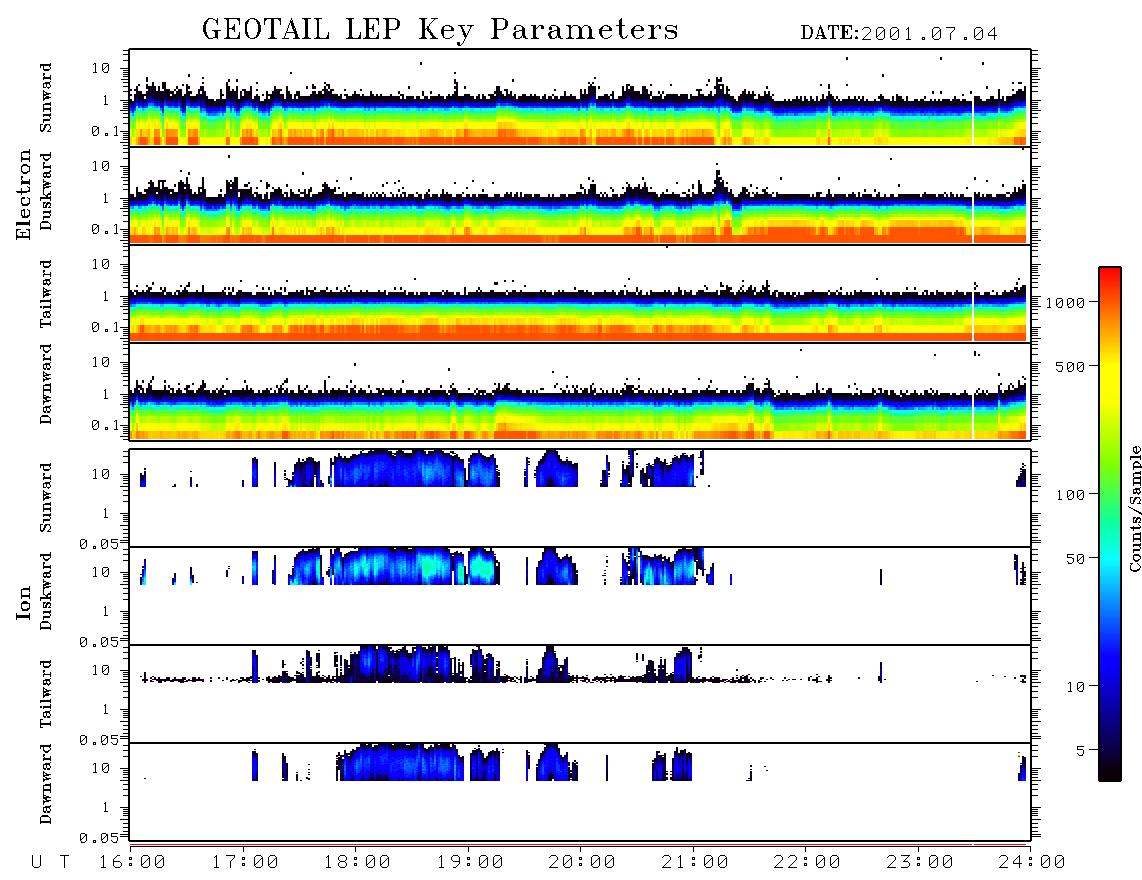Select the 17:00 time tick label

tap(245, 863)
